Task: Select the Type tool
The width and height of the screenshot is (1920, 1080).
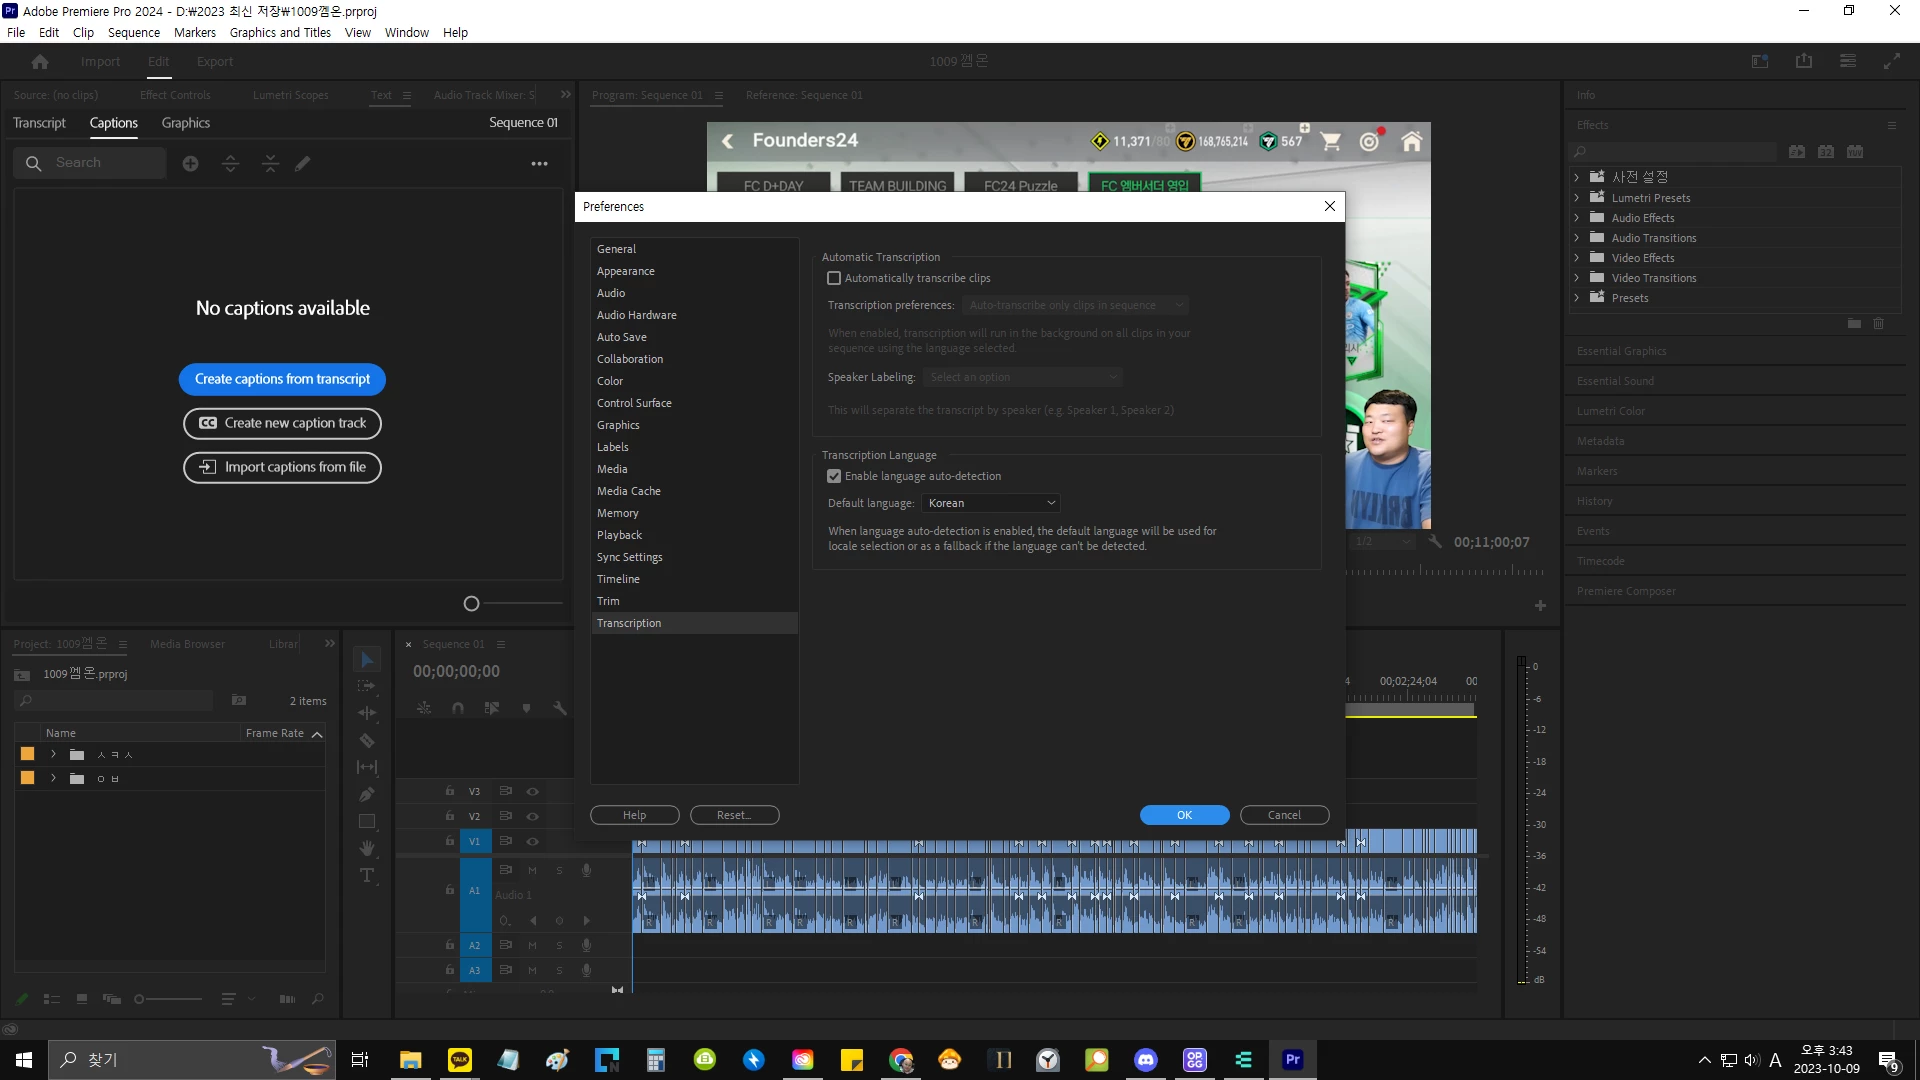Action: click(x=367, y=876)
